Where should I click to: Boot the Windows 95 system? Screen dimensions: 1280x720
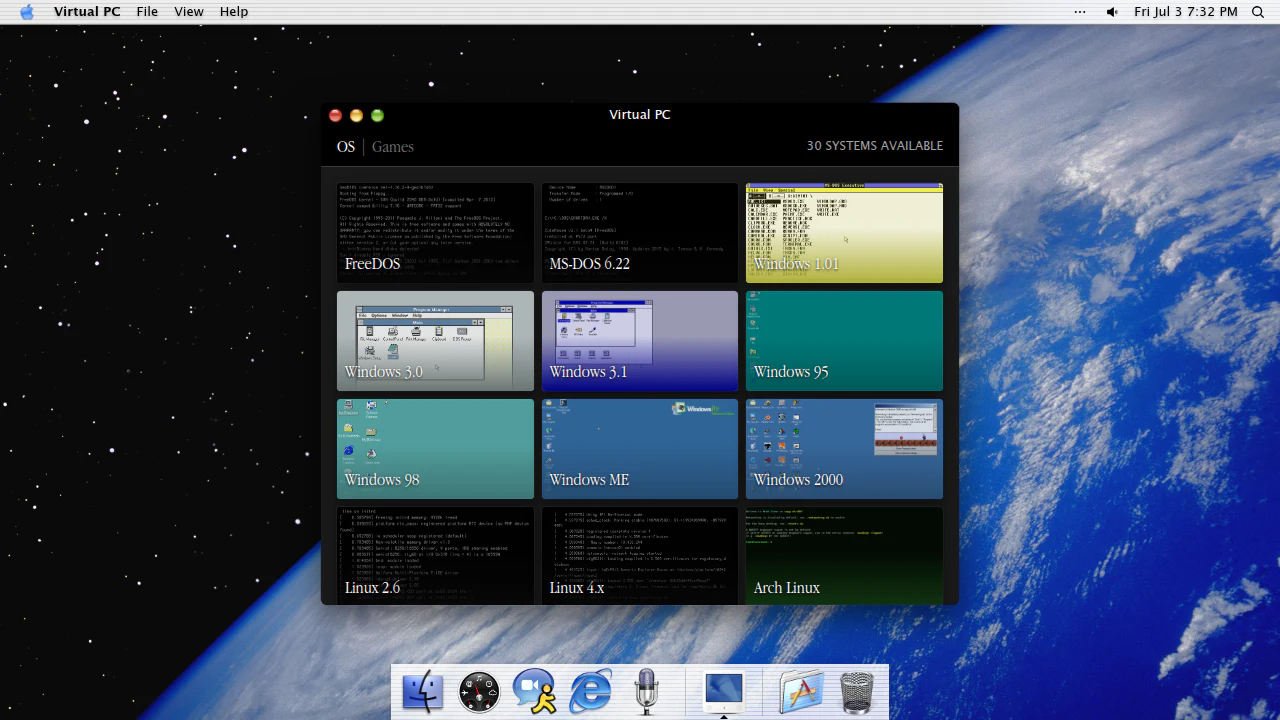(x=844, y=341)
